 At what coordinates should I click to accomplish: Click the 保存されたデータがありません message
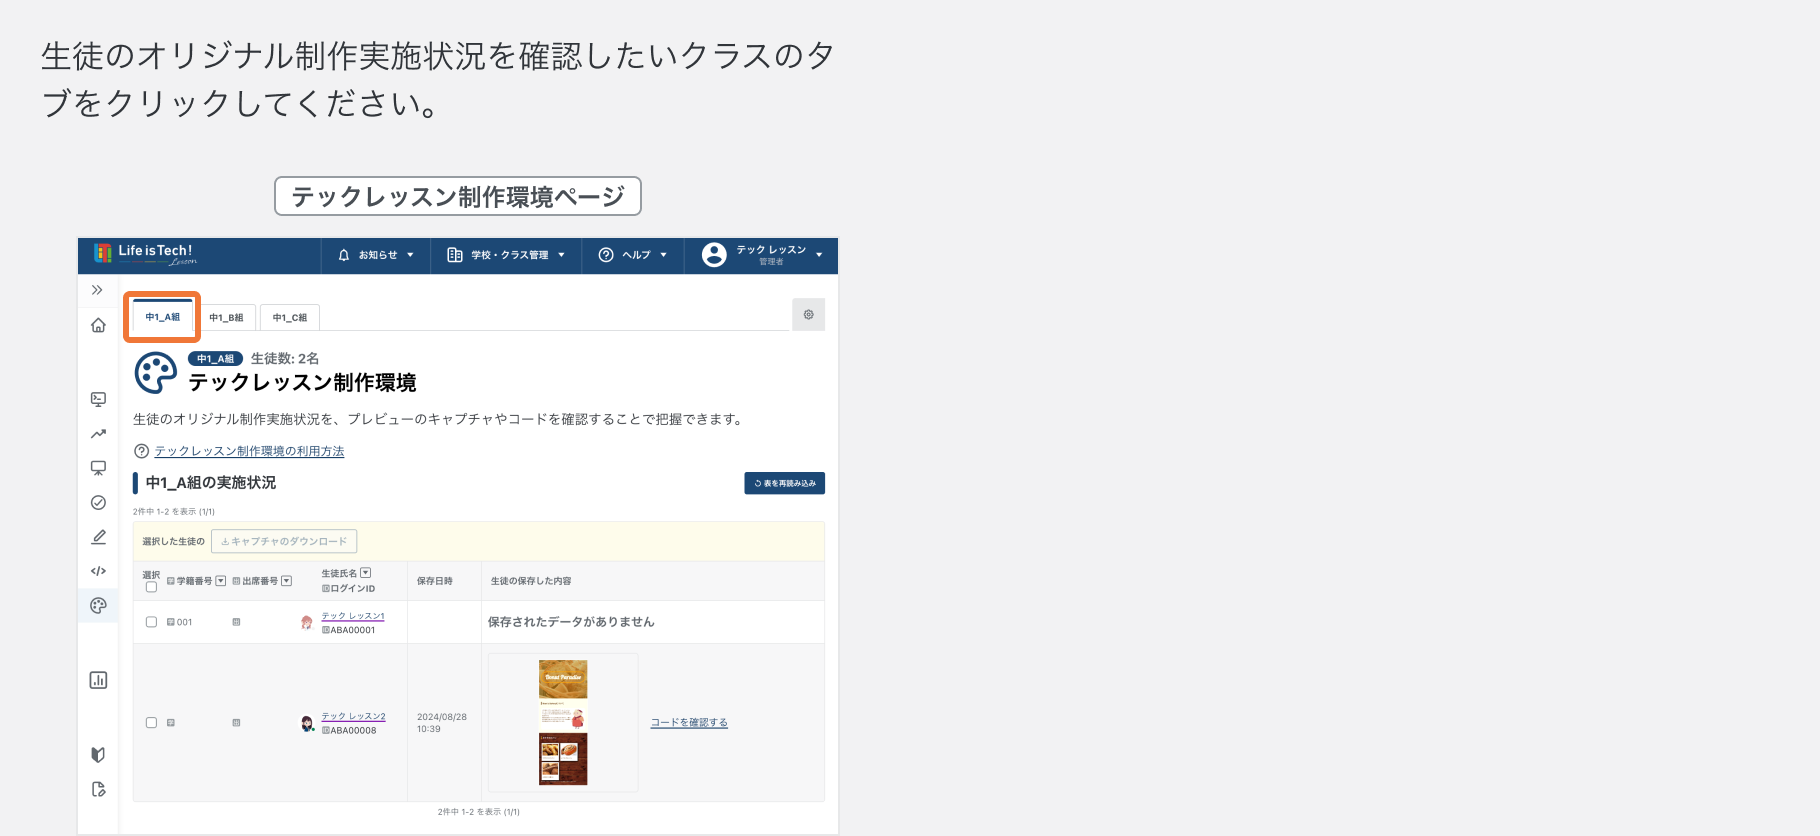click(x=571, y=622)
